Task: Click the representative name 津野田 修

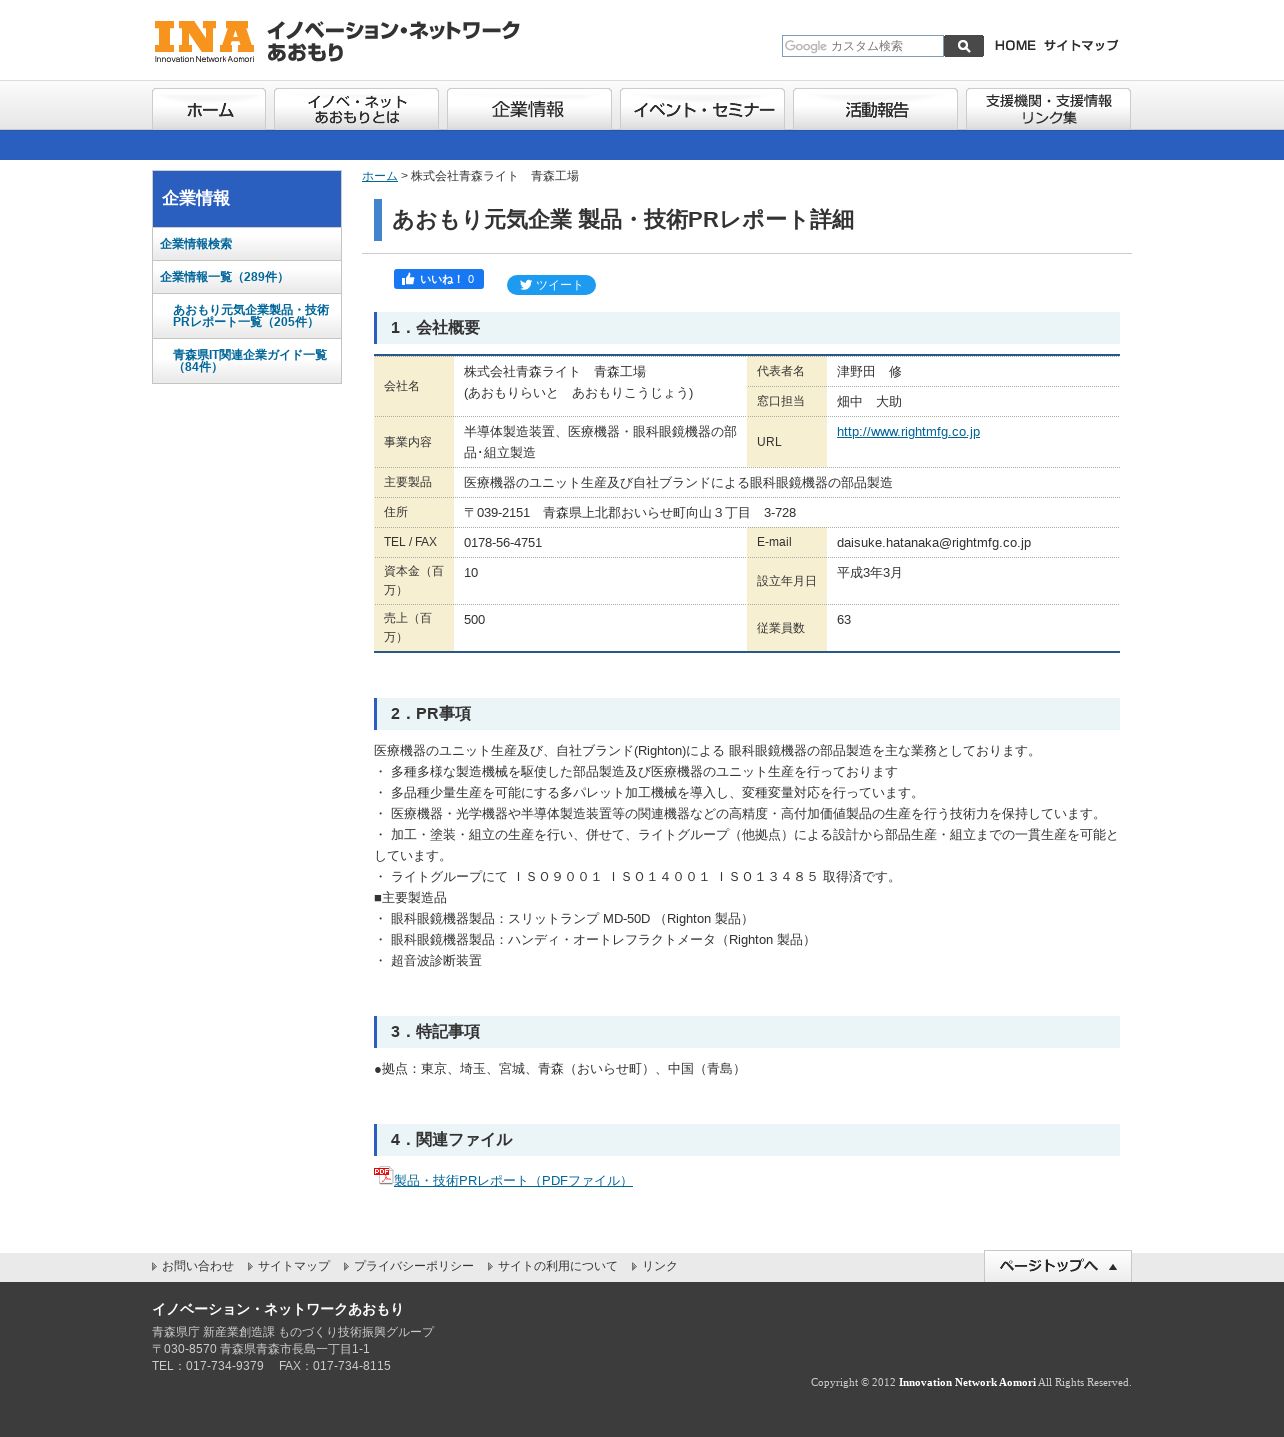Action: 869,372
